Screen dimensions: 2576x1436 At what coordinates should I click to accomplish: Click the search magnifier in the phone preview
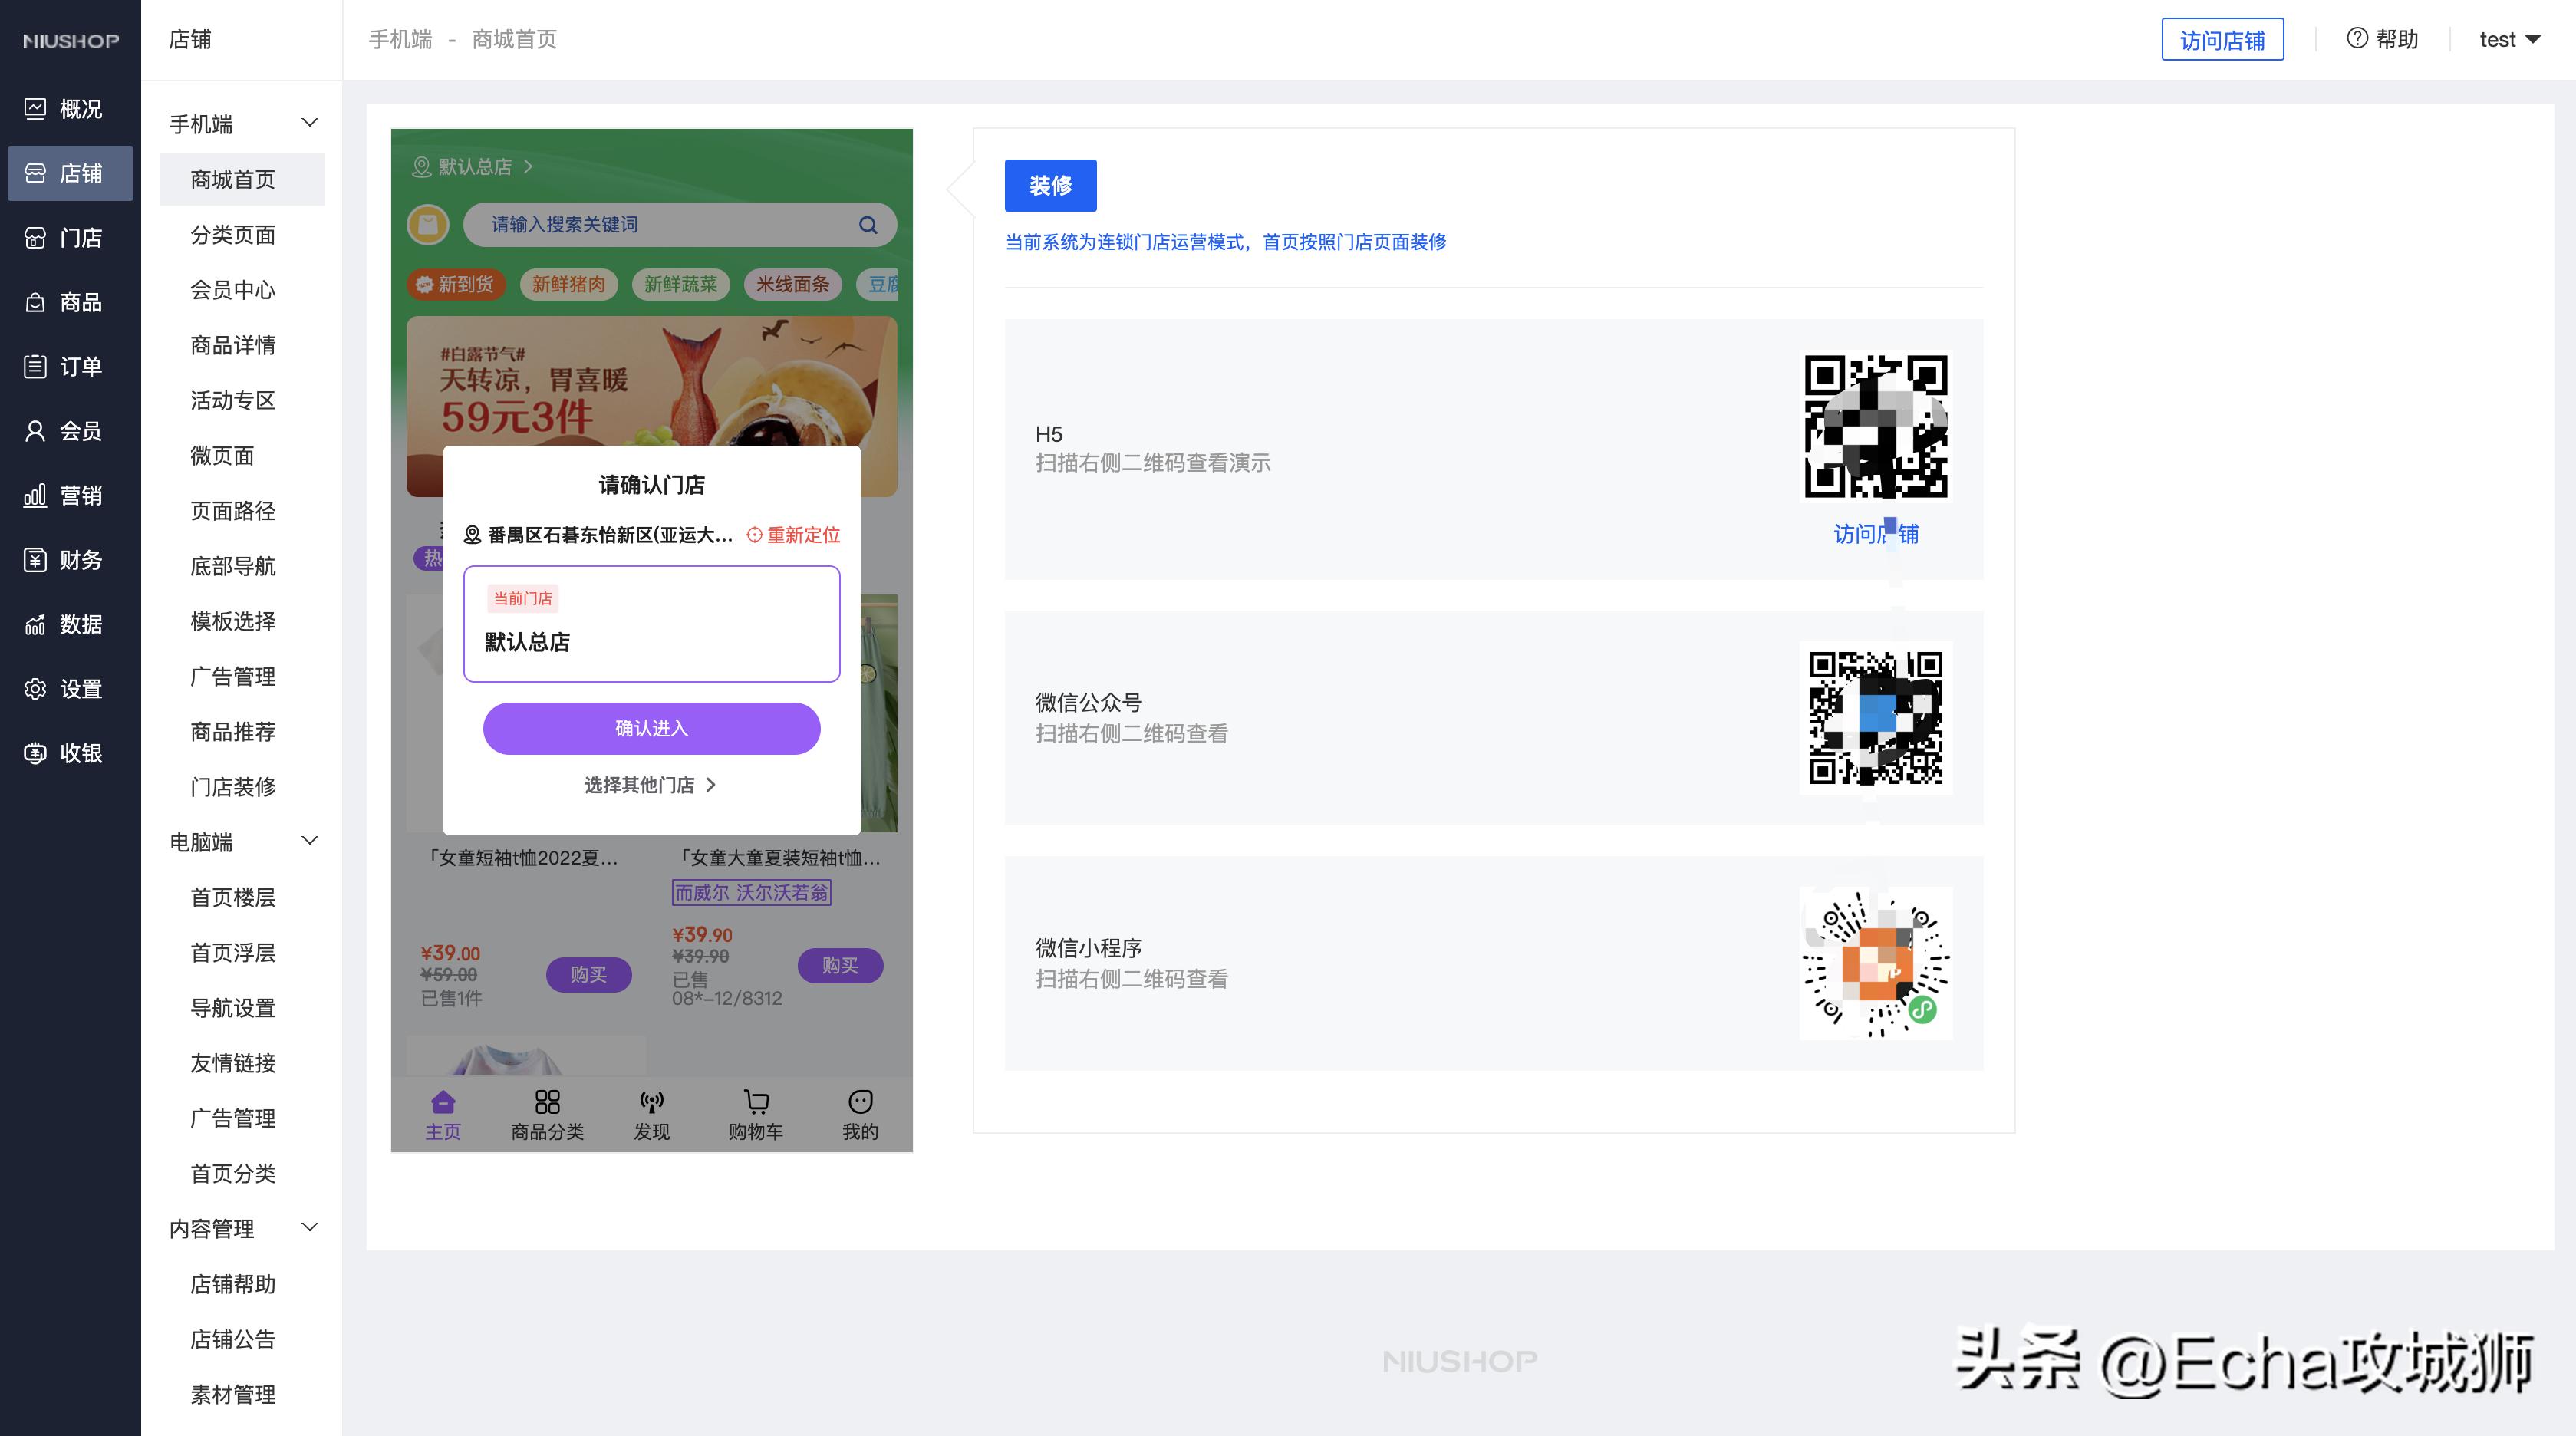coord(866,225)
